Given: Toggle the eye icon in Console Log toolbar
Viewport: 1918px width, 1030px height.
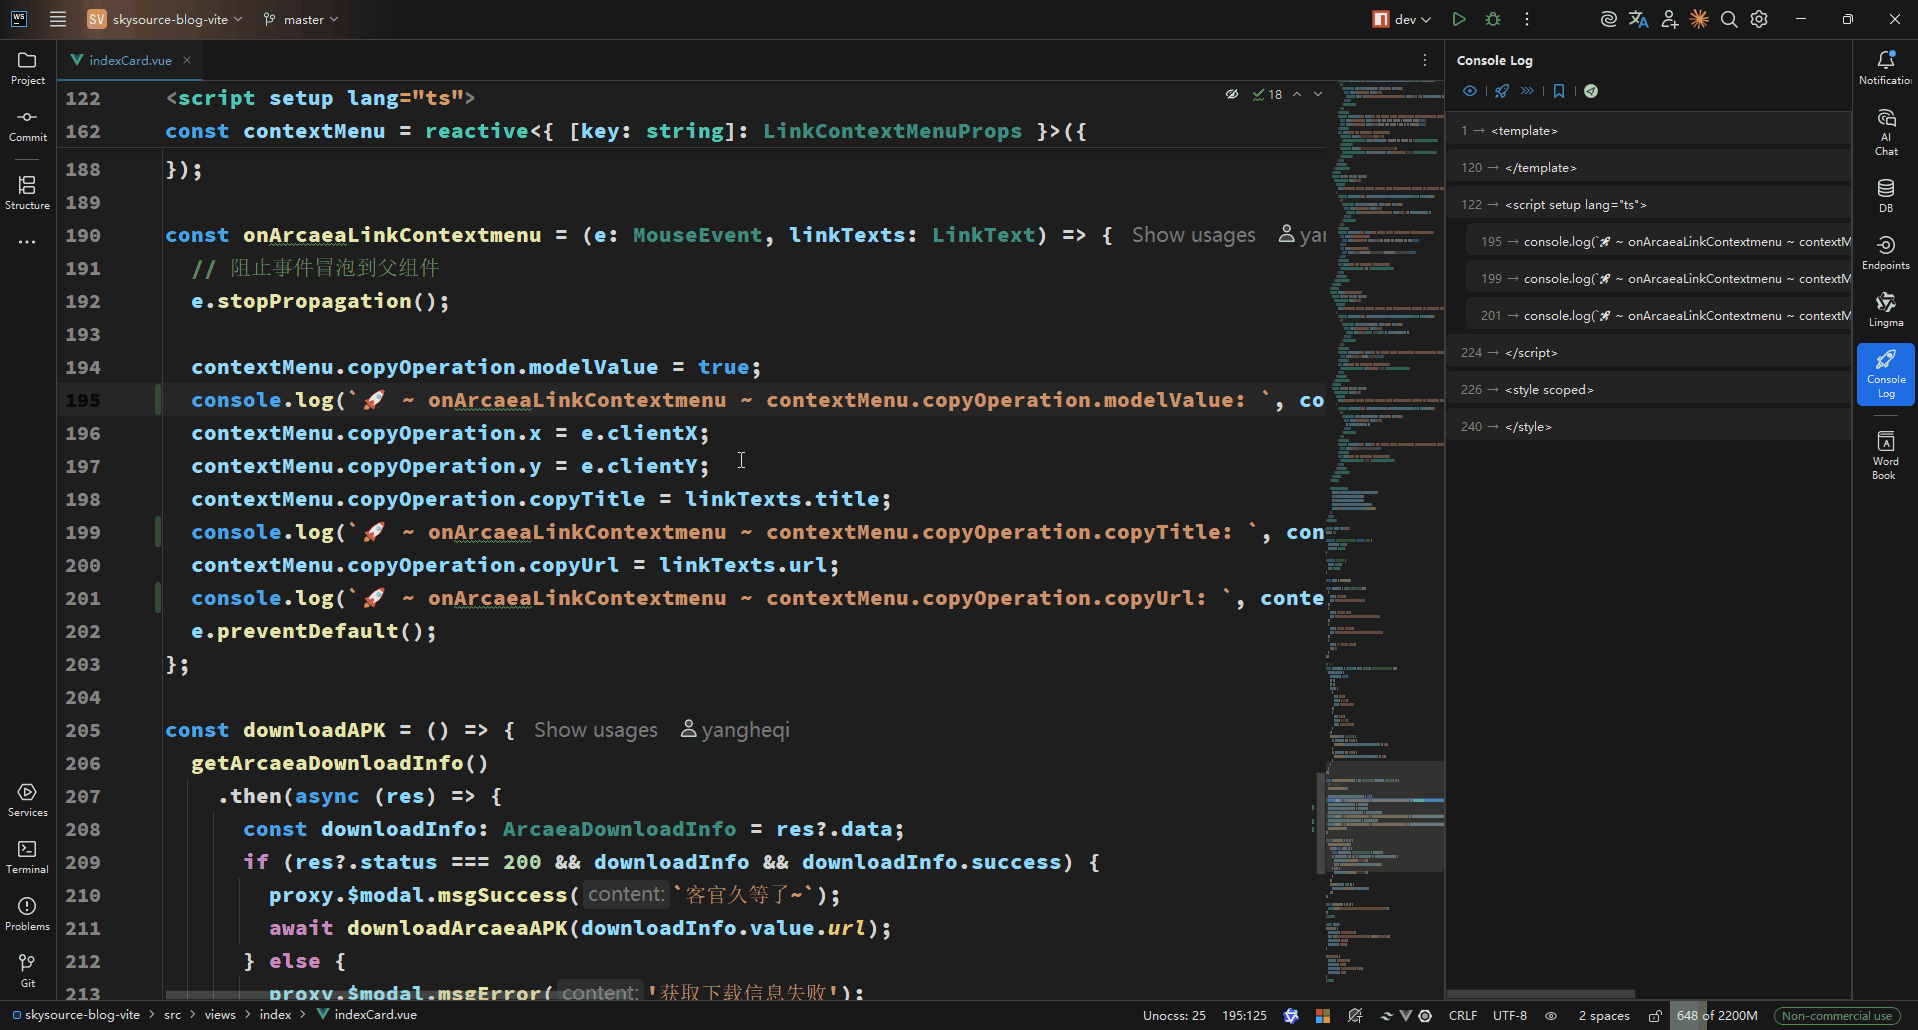Looking at the screenshot, I should (x=1470, y=91).
